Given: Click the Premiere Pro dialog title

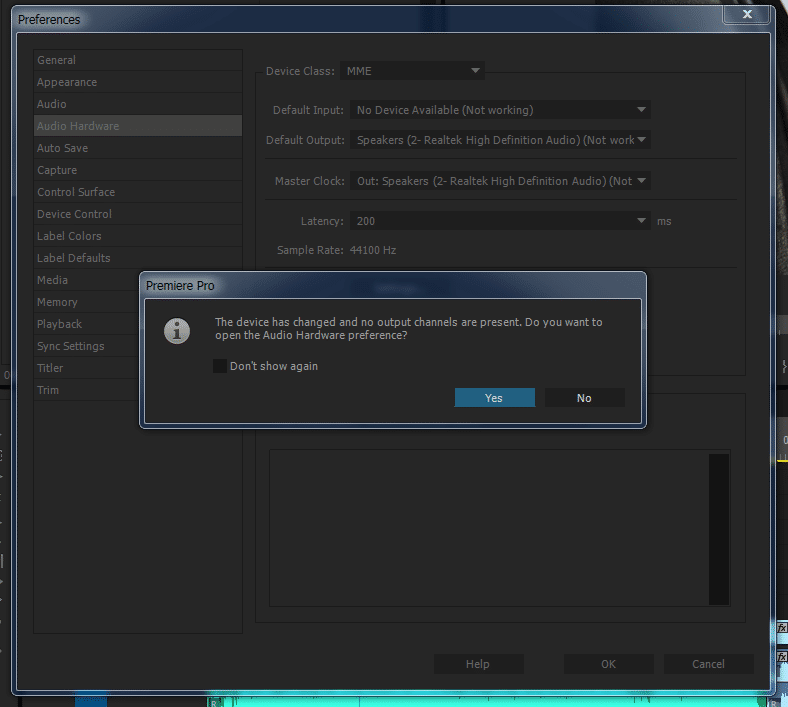Looking at the screenshot, I should (180, 285).
